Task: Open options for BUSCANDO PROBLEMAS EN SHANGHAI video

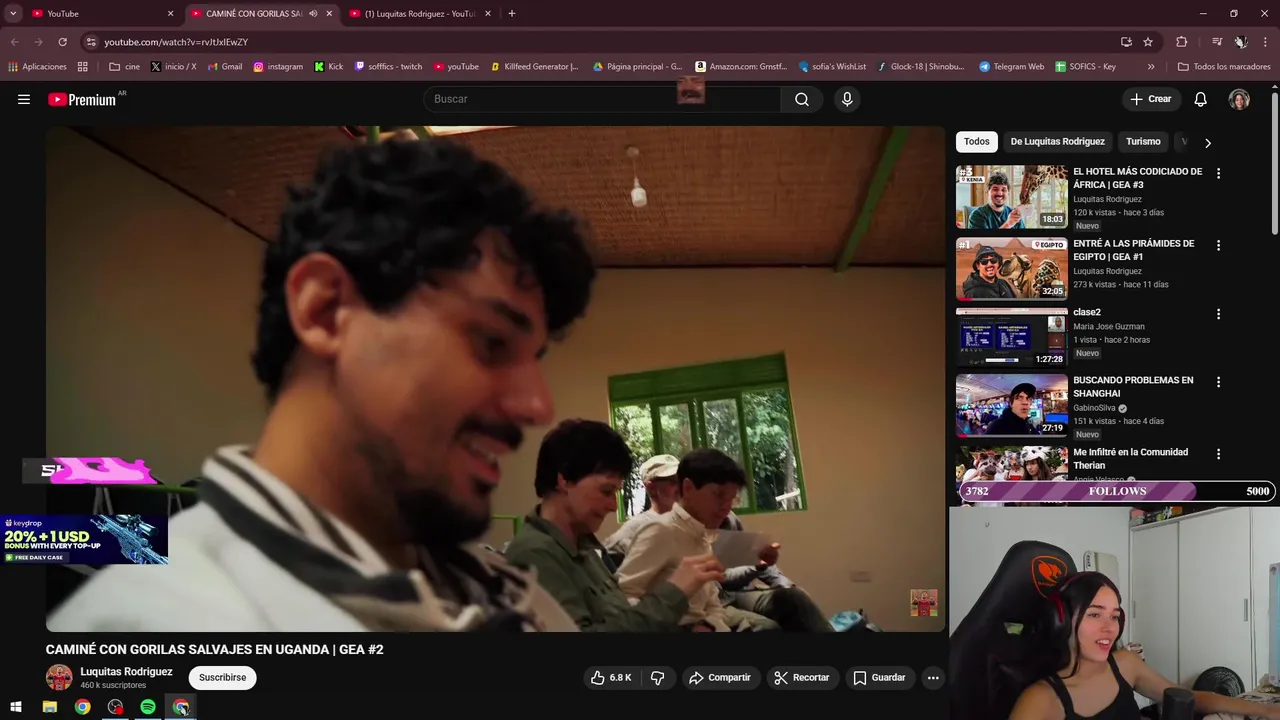Action: 1218,382
